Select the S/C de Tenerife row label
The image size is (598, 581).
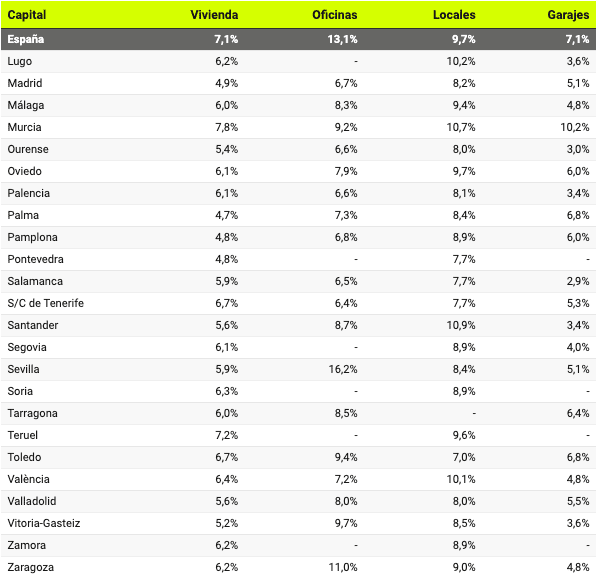coord(45,303)
